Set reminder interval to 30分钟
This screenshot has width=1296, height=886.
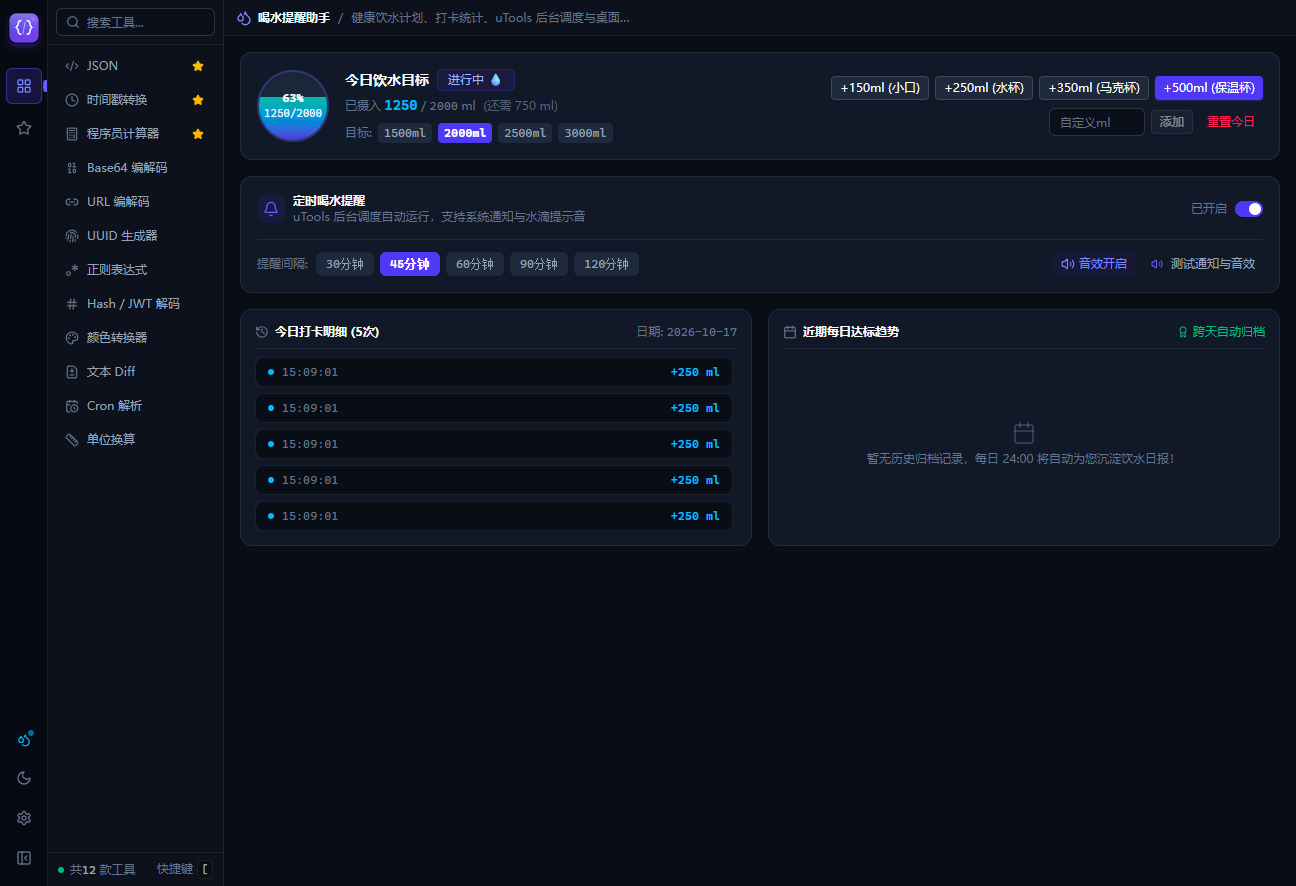tap(345, 264)
